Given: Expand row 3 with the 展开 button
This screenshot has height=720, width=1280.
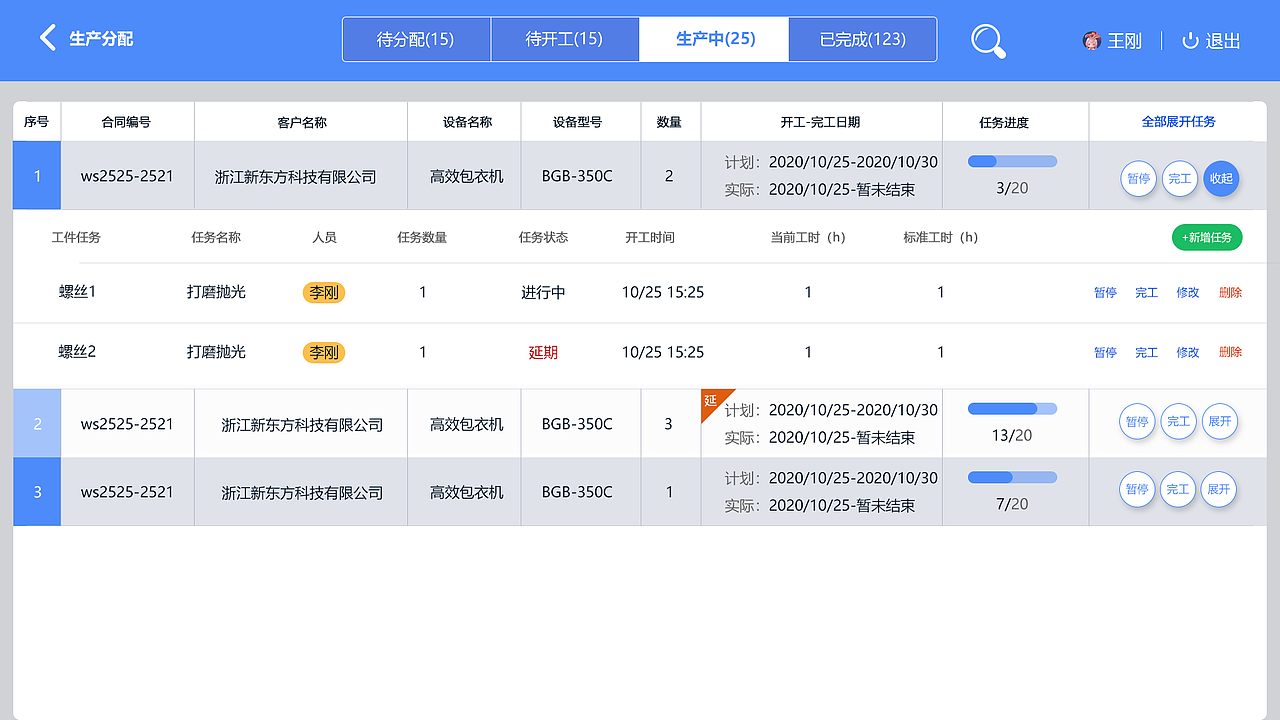Looking at the screenshot, I should [1219, 489].
